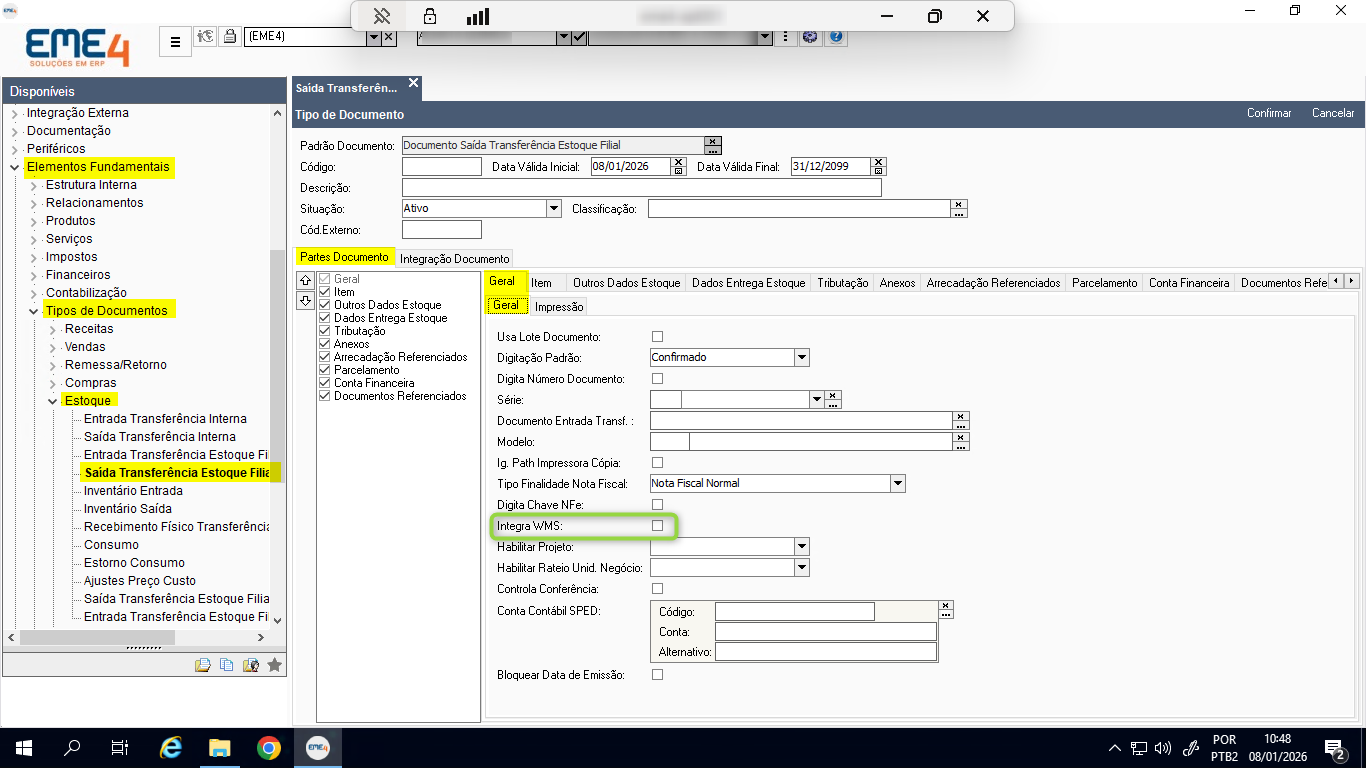Open the Digitação Padrão dropdown

802,357
